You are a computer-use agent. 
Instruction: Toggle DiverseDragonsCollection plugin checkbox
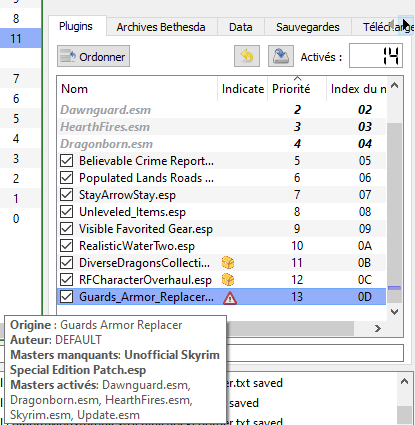click(x=67, y=263)
